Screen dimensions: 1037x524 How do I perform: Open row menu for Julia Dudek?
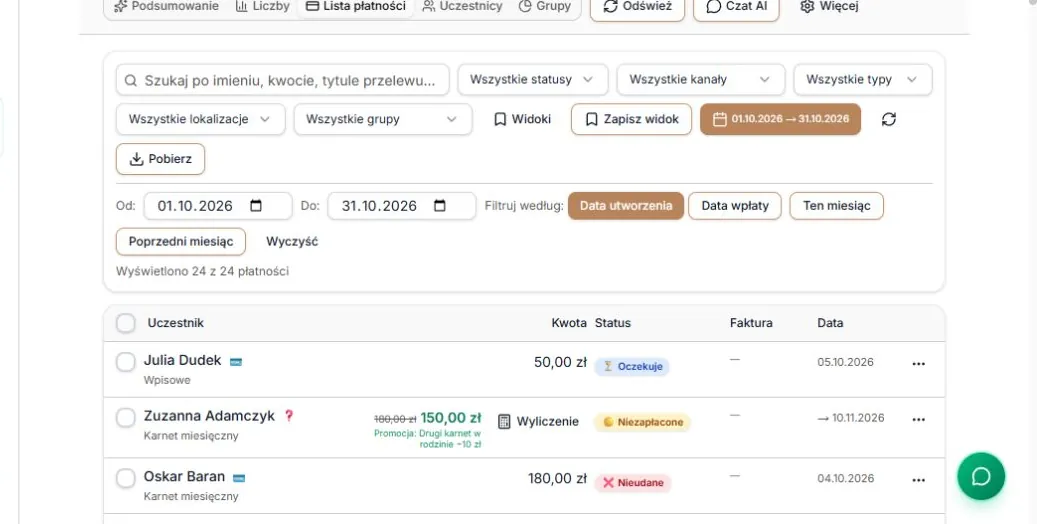pyautogui.click(x=919, y=364)
